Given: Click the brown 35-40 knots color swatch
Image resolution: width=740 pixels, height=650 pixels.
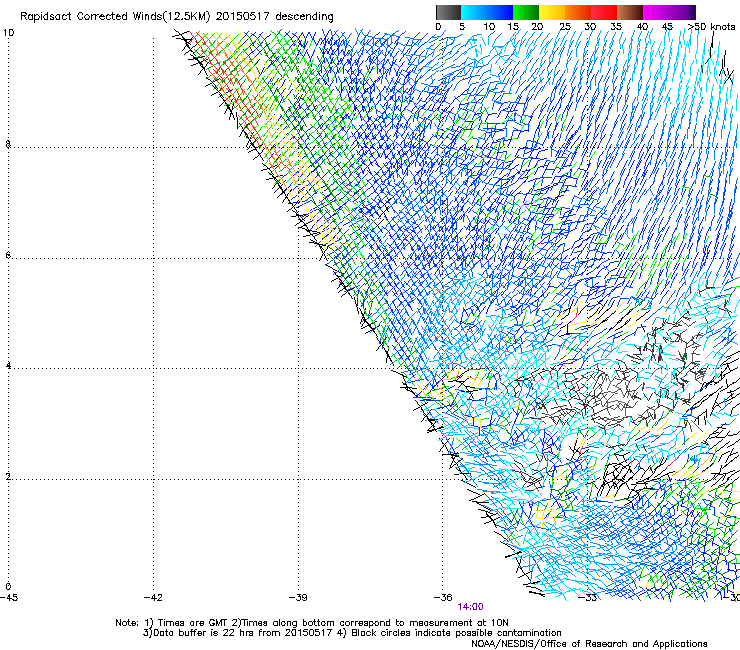Looking at the screenshot, I should pyautogui.click(x=630, y=12).
